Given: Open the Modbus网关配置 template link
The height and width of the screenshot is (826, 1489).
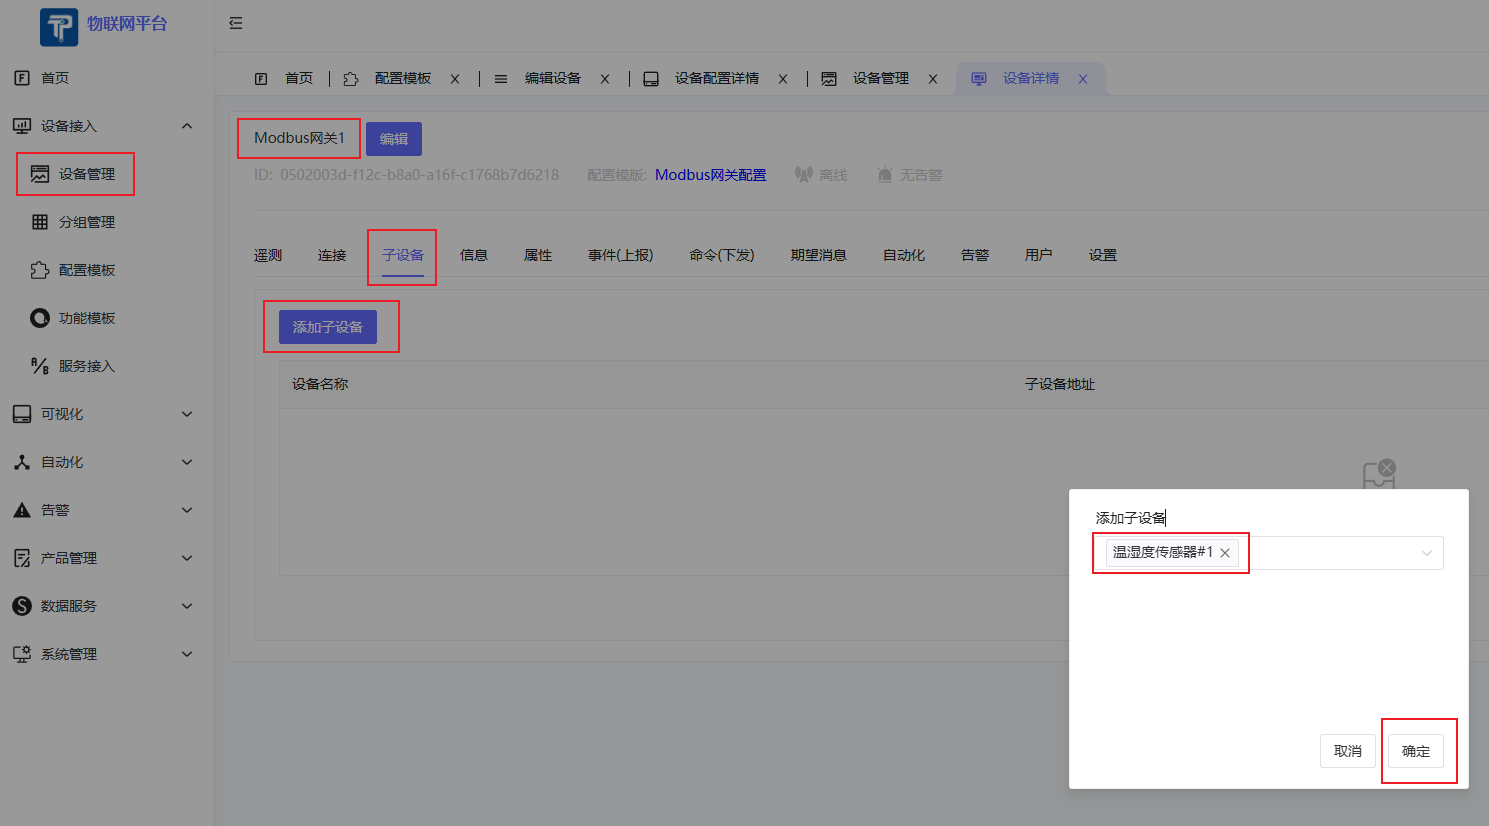Looking at the screenshot, I should 710,174.
